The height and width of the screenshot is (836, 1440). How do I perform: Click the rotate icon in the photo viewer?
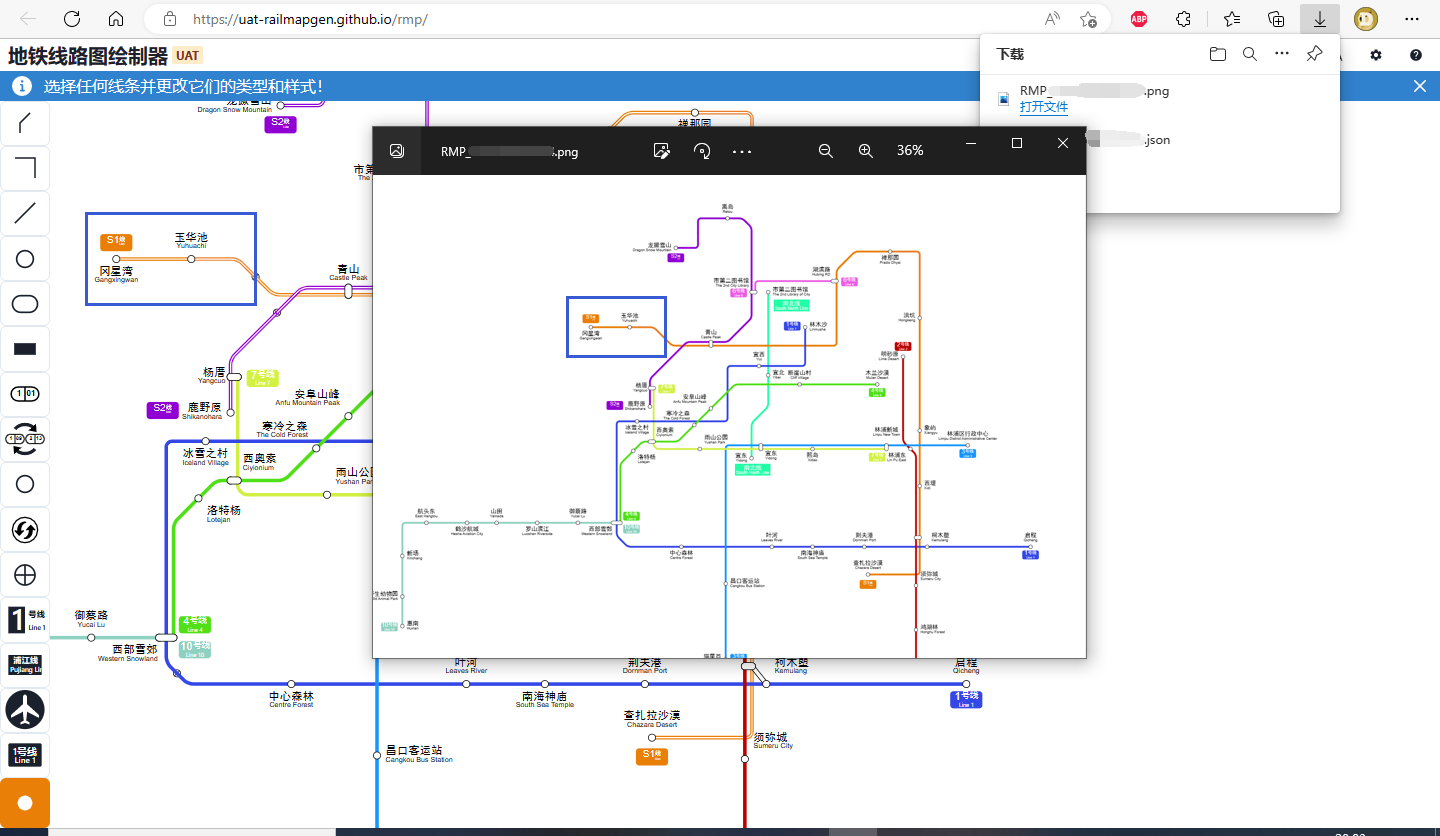[x=702, y=151]
